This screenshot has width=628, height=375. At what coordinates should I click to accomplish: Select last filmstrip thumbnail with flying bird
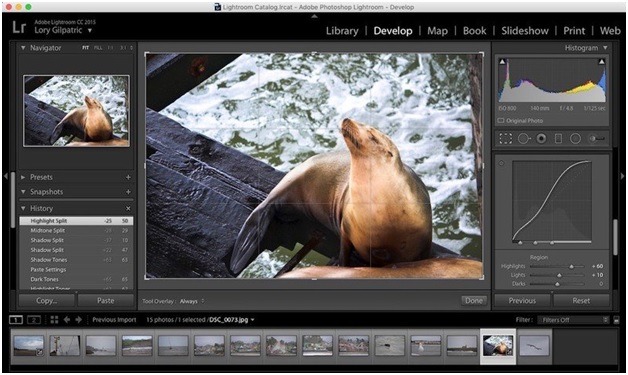tap(534, 346)
